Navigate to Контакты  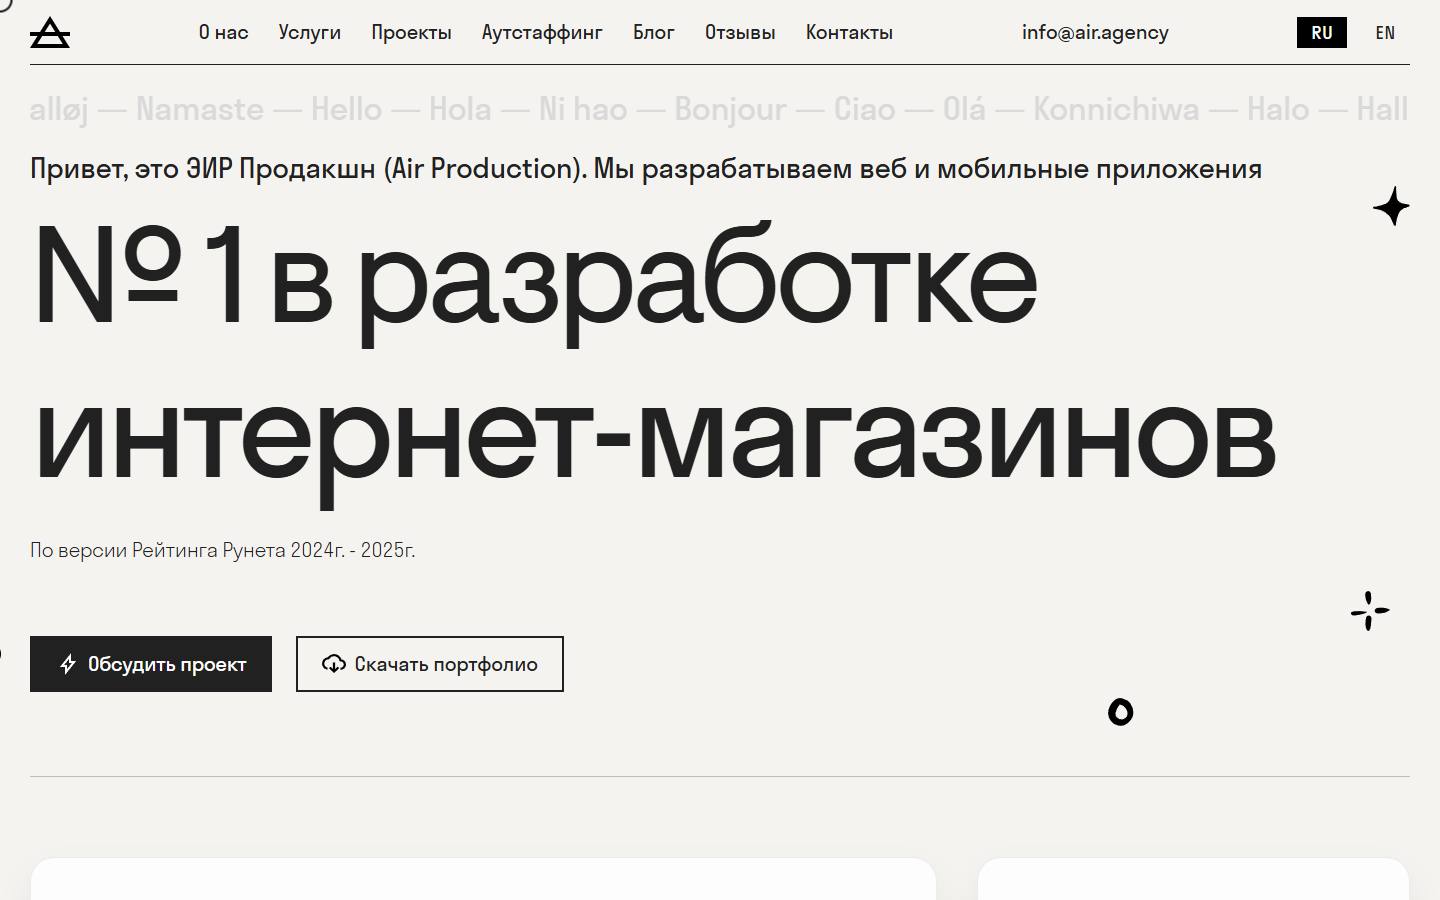pos(849,32)
